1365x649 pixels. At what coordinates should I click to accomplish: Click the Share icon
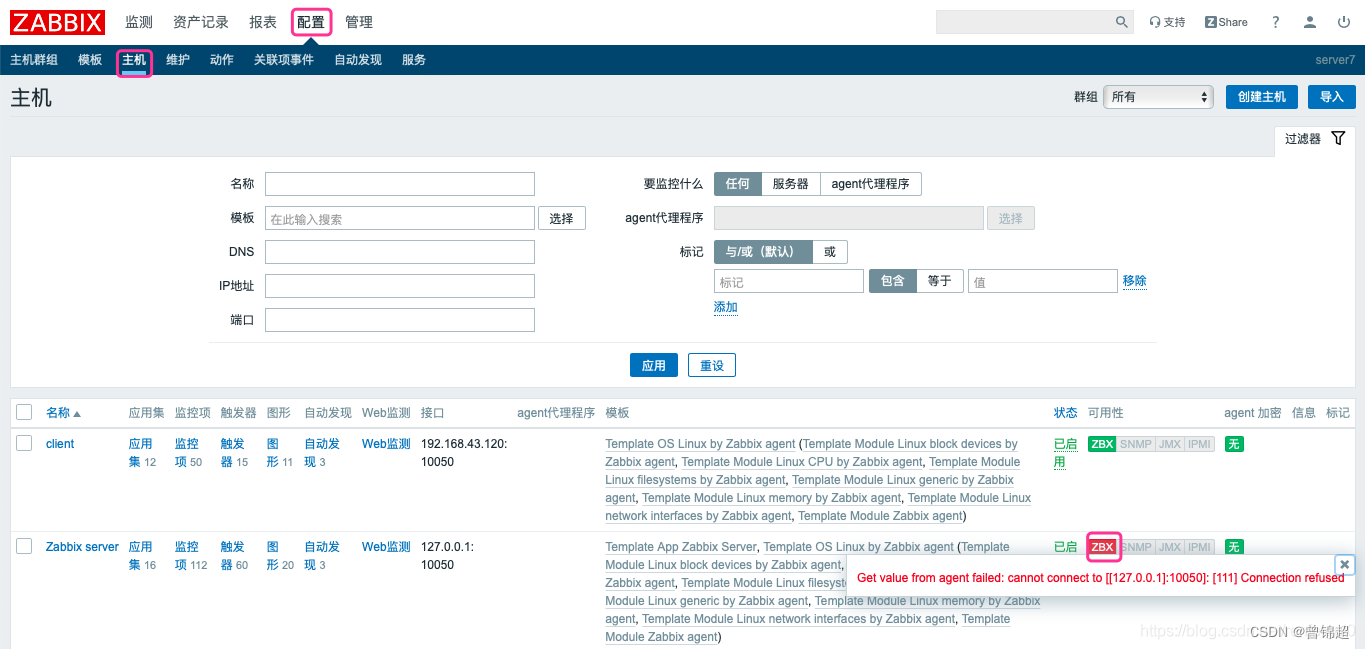point(1226,22)
